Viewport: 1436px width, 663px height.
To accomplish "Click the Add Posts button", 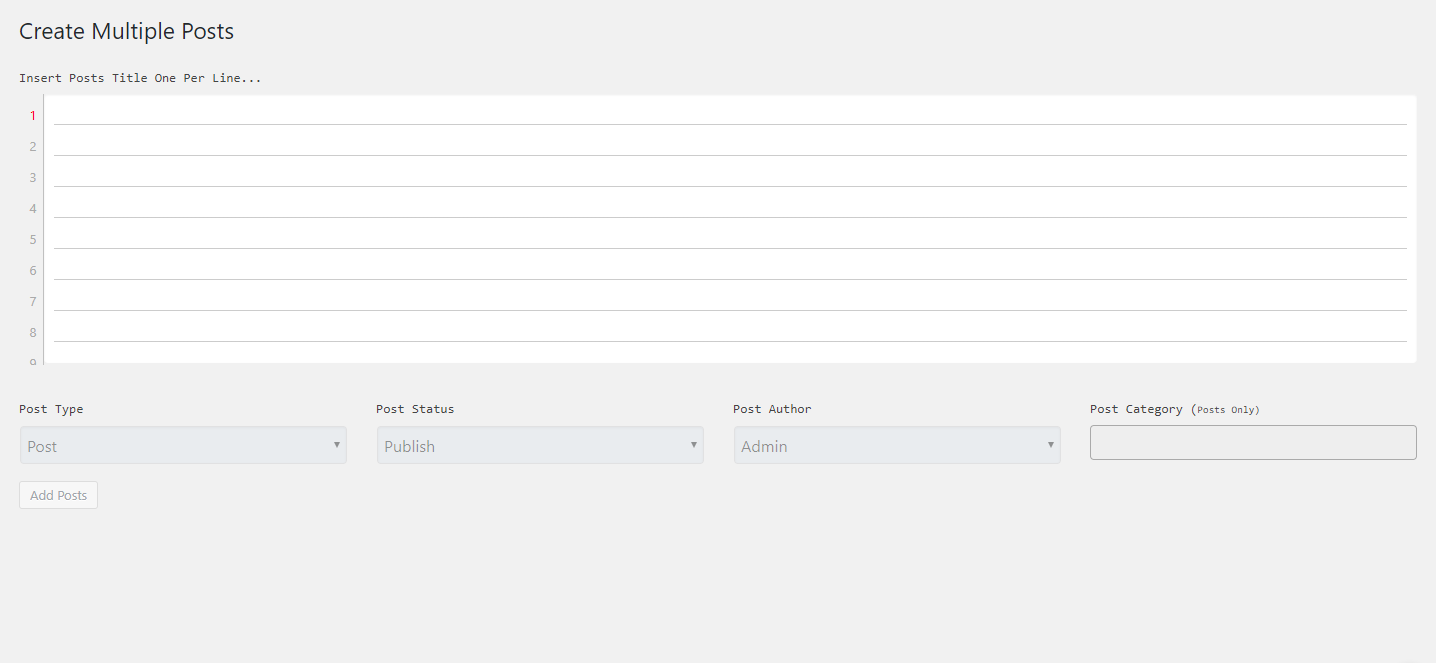I will [x=59, y=495].
